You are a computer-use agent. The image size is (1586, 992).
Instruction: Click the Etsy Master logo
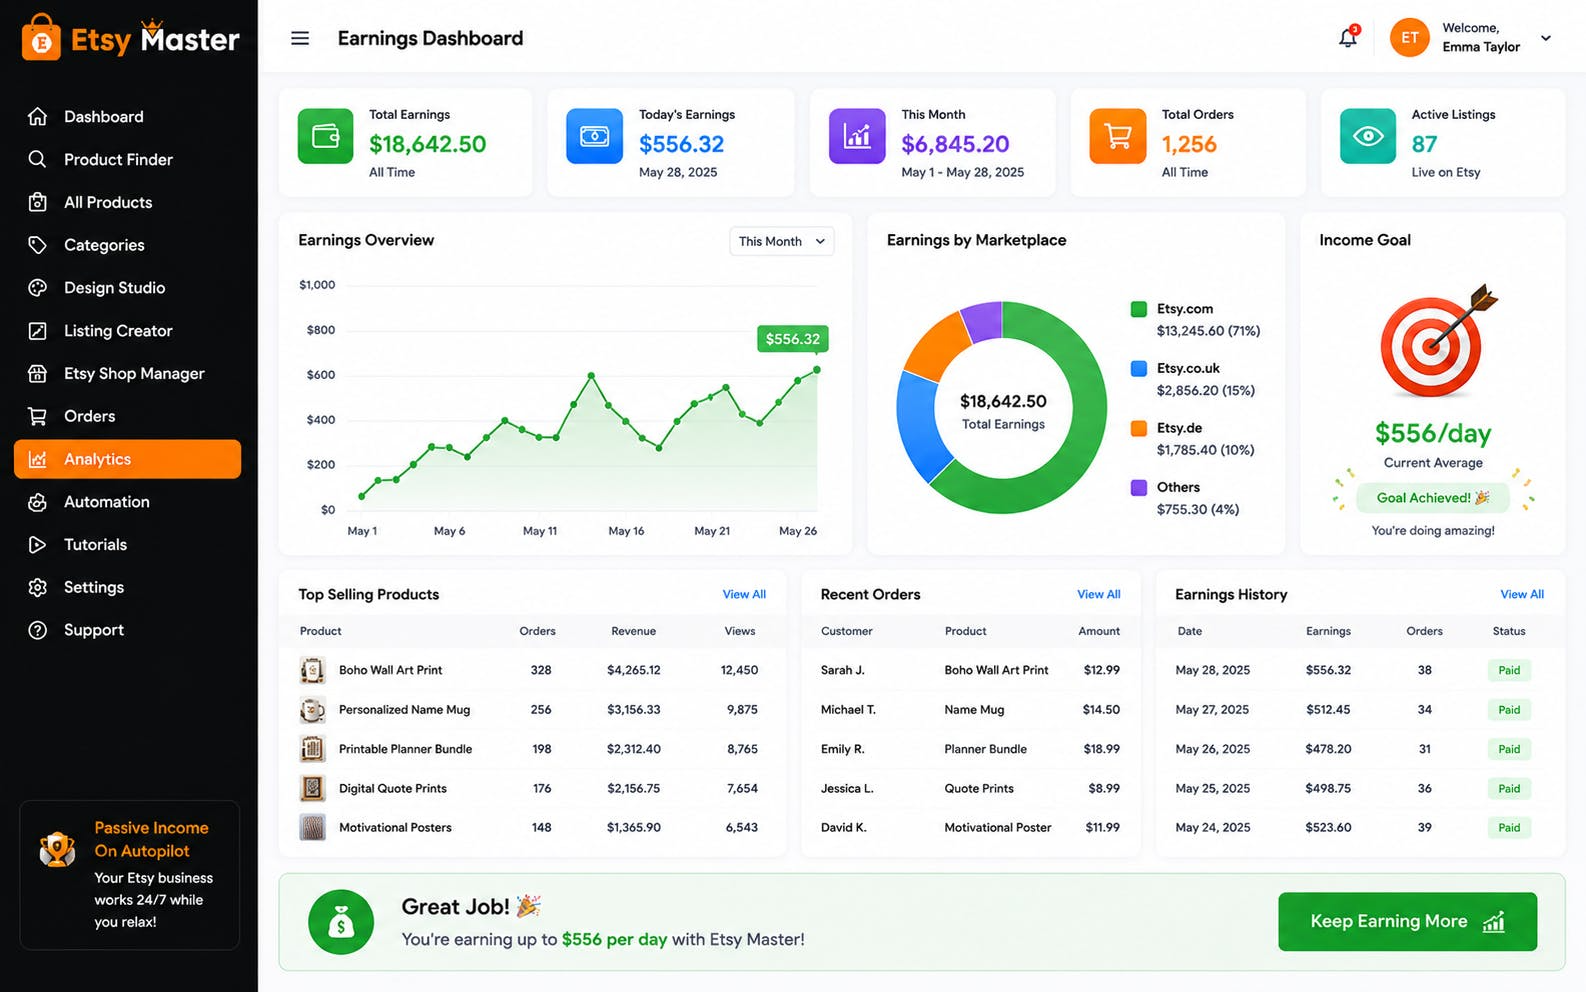click(x=131, y=39)
